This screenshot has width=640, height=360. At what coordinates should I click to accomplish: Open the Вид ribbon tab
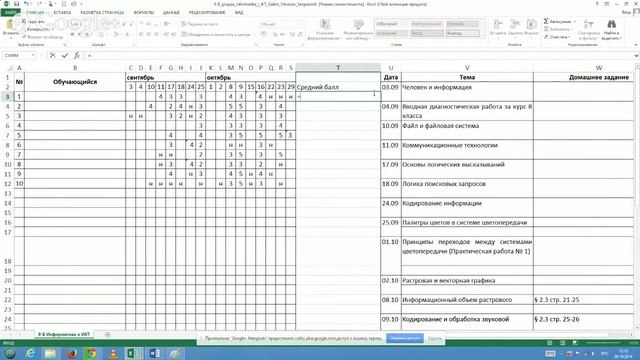[x=239, y=12]
